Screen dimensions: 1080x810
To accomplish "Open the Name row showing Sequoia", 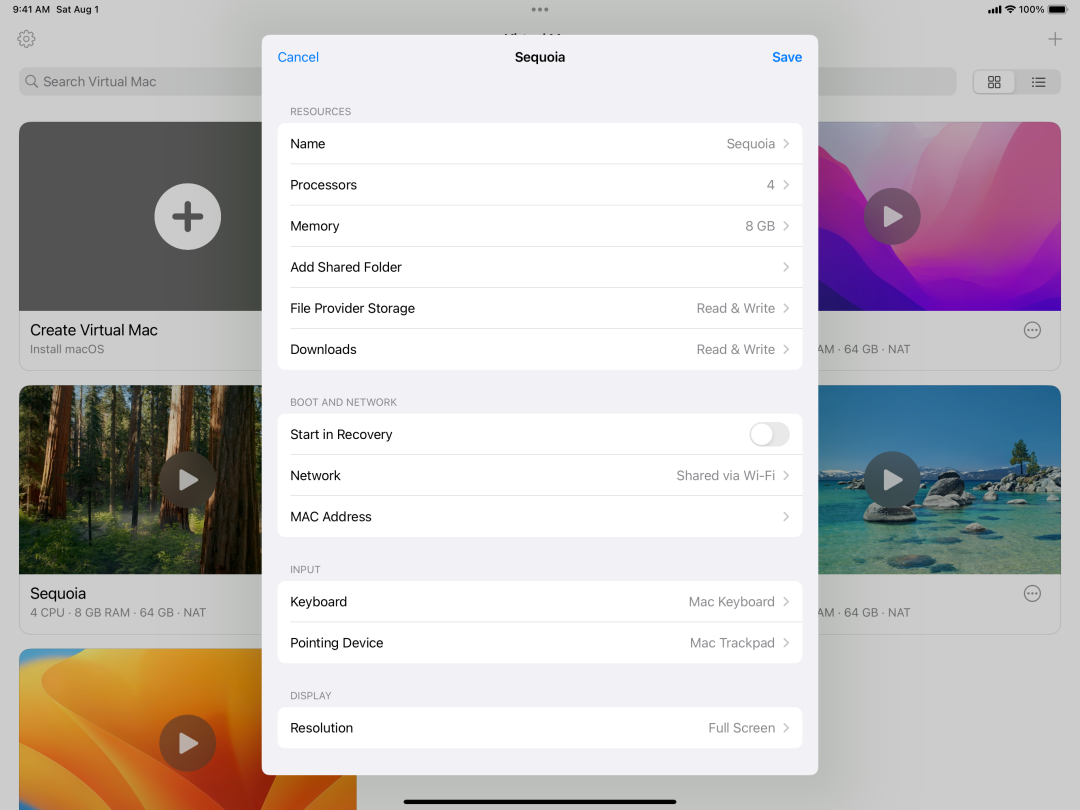I will coord(540,143).
